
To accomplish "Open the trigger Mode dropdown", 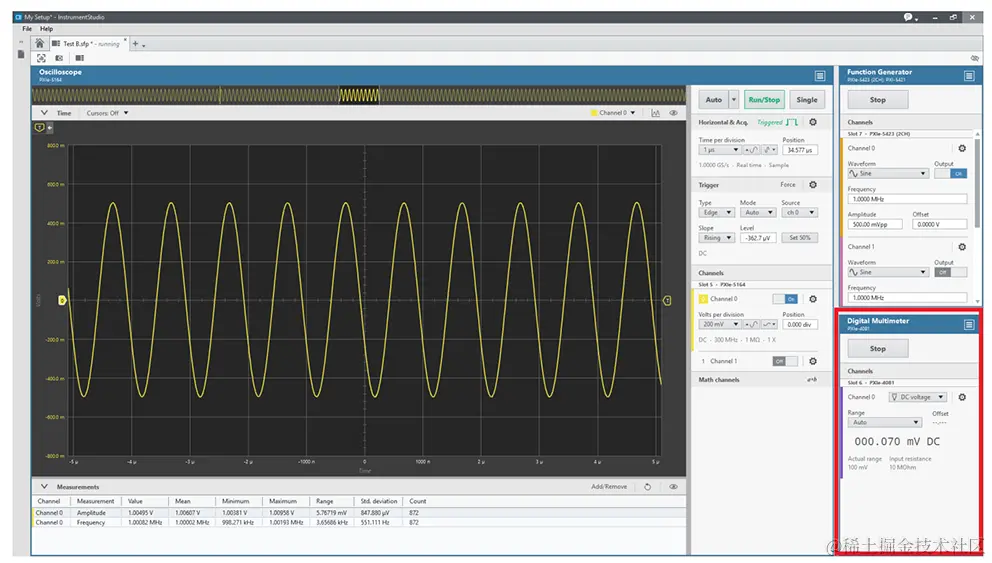I will point(757,213).
